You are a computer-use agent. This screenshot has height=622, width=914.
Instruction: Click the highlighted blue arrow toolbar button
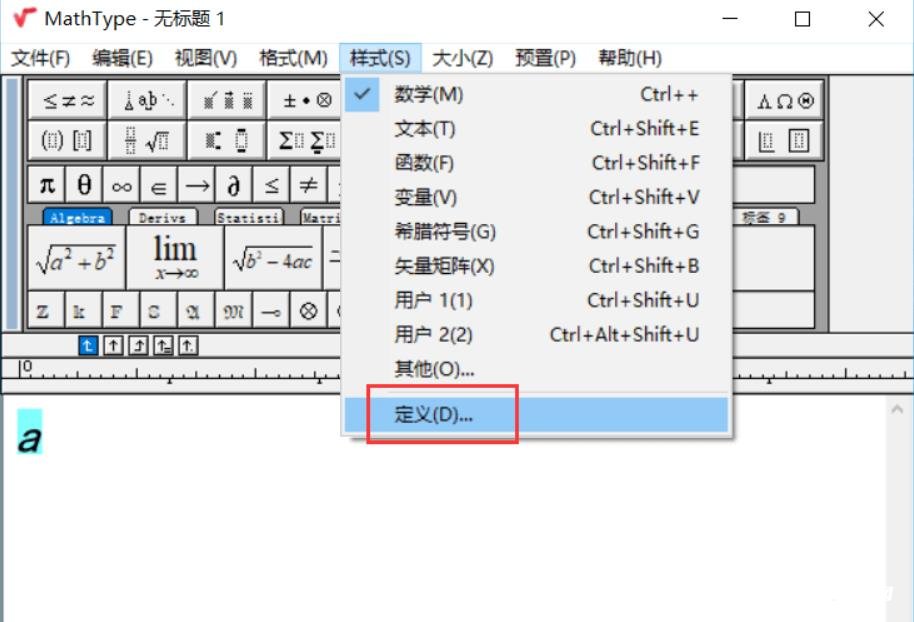coord(88,344)
